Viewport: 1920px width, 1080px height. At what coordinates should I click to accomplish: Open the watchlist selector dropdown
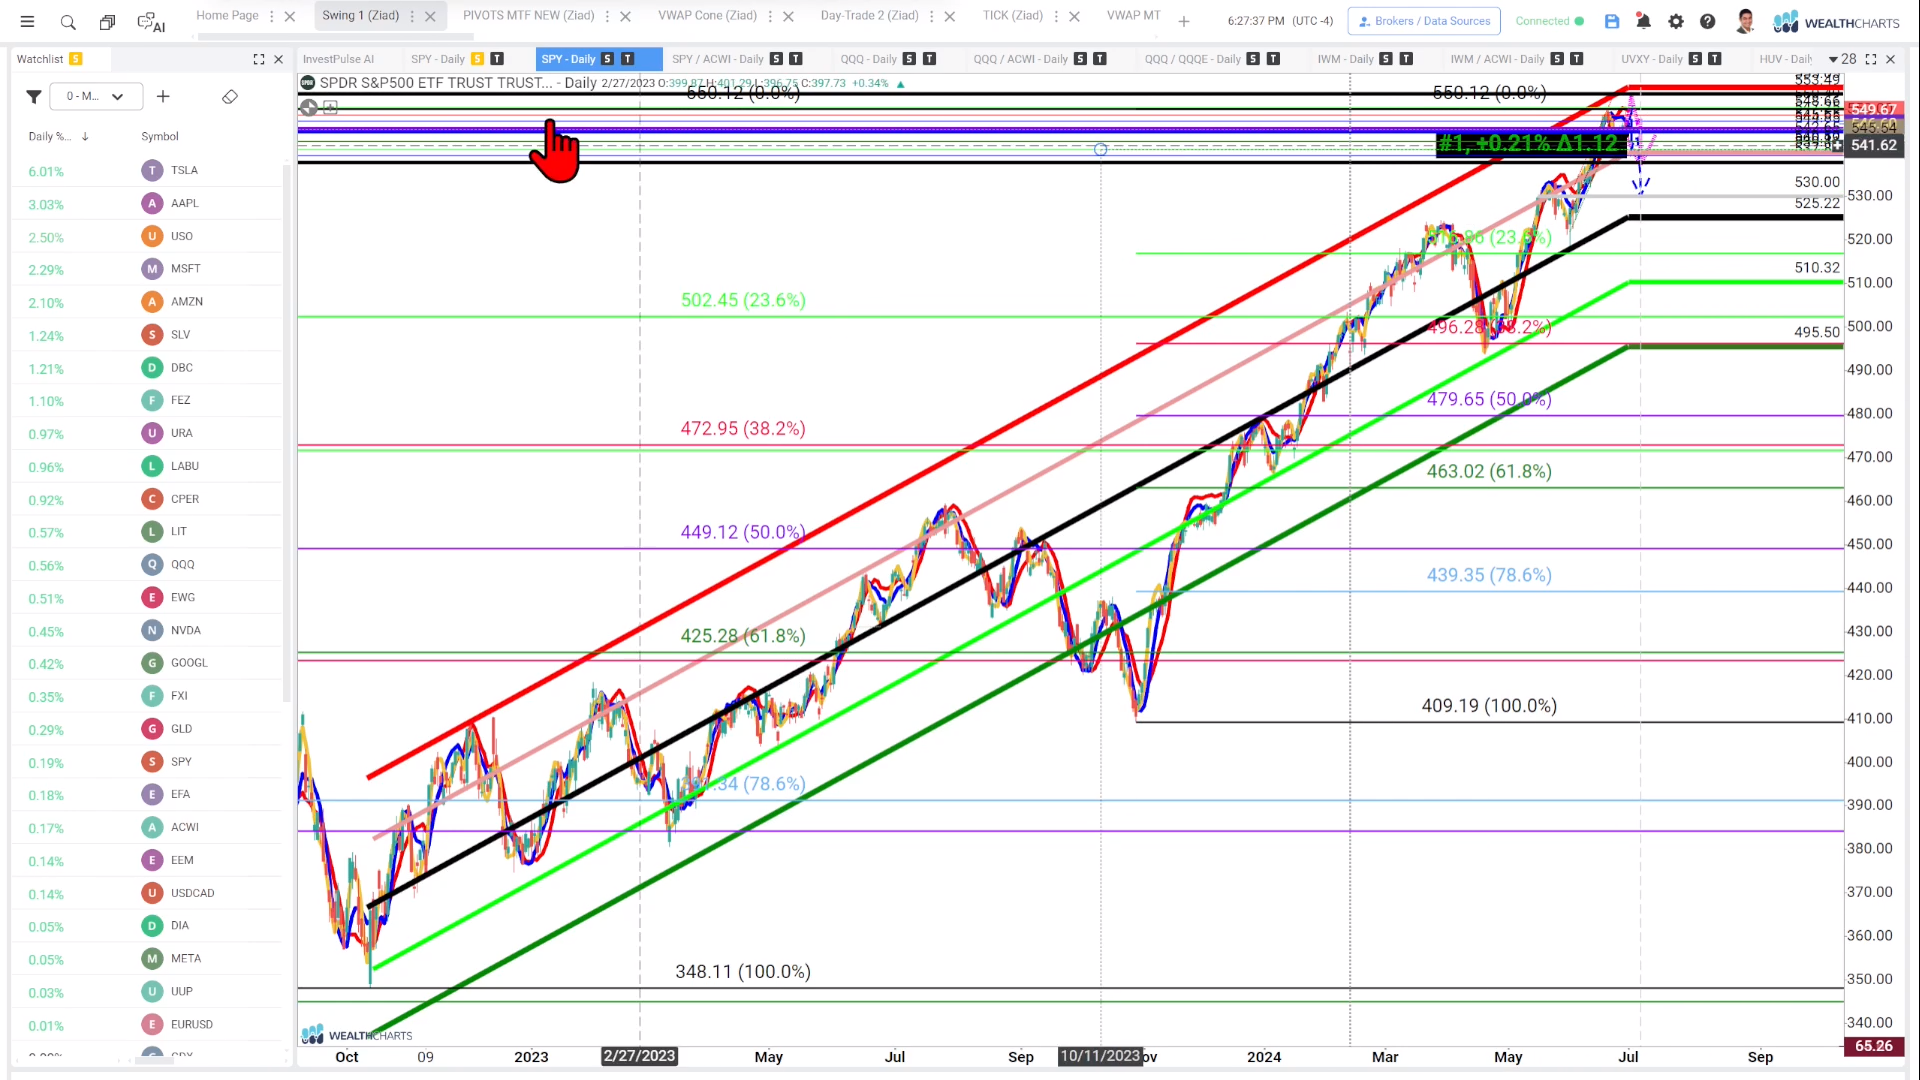(x=96, y=97)
